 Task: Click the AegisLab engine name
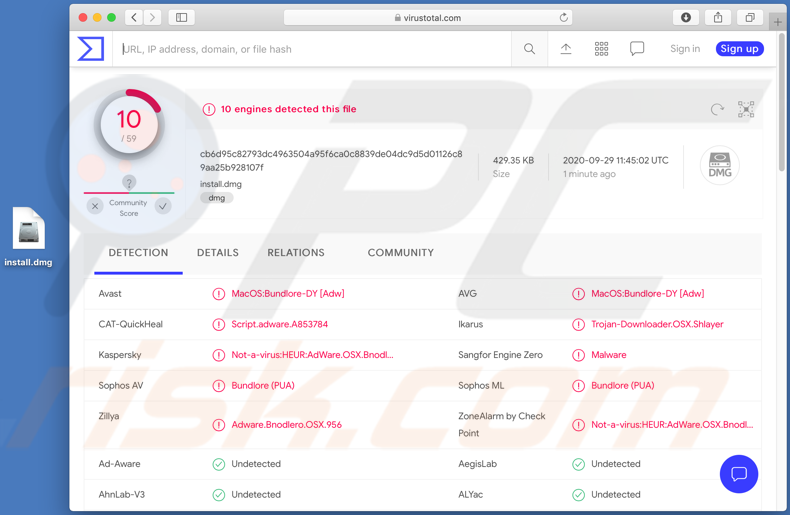(477, 464)
